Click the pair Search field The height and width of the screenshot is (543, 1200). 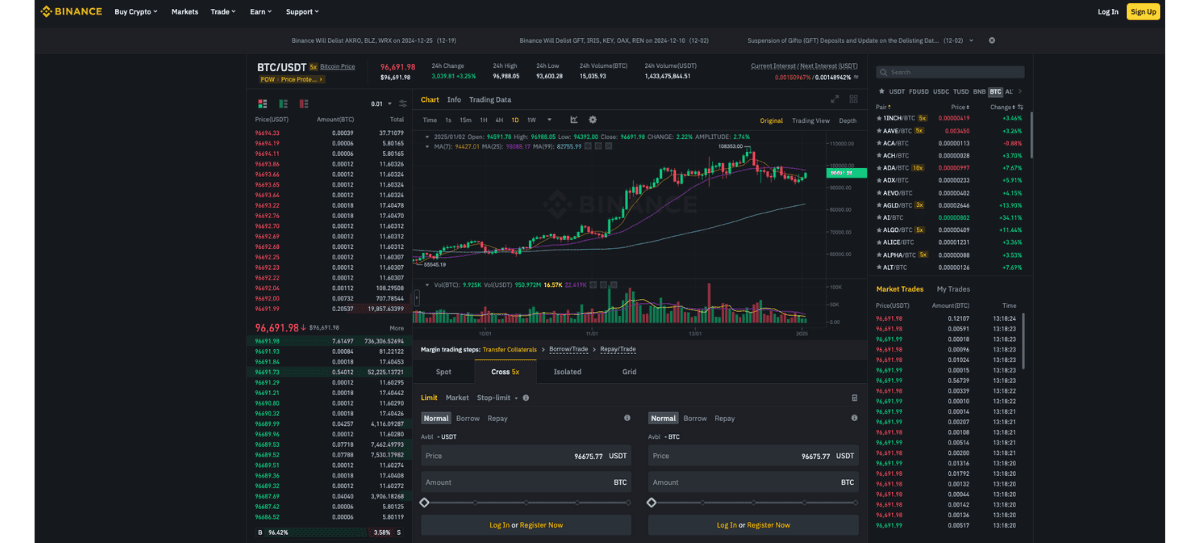click(950, 72)
